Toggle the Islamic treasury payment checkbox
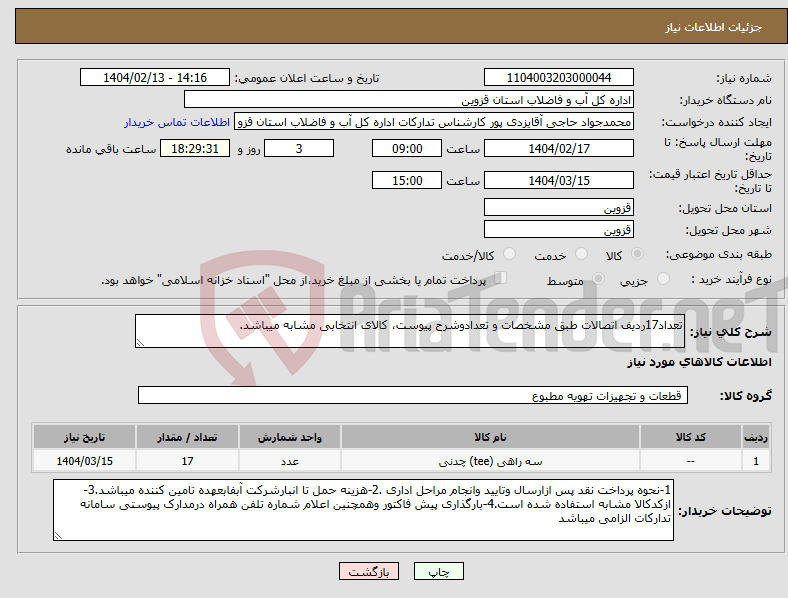Screen dimensions: 788x598 (501, 278)
